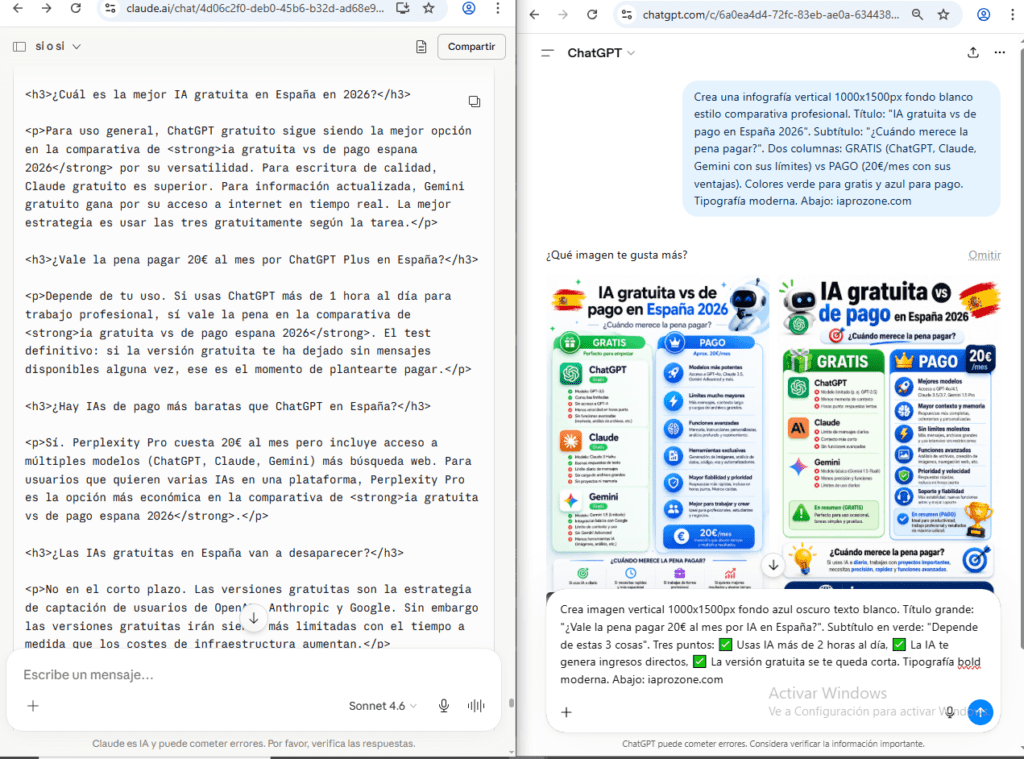Screen dimensions: 1024x759
Task: Click heading '¿Cuál es la mejor IA gratuita'
Action: click(x=217, y=94)
